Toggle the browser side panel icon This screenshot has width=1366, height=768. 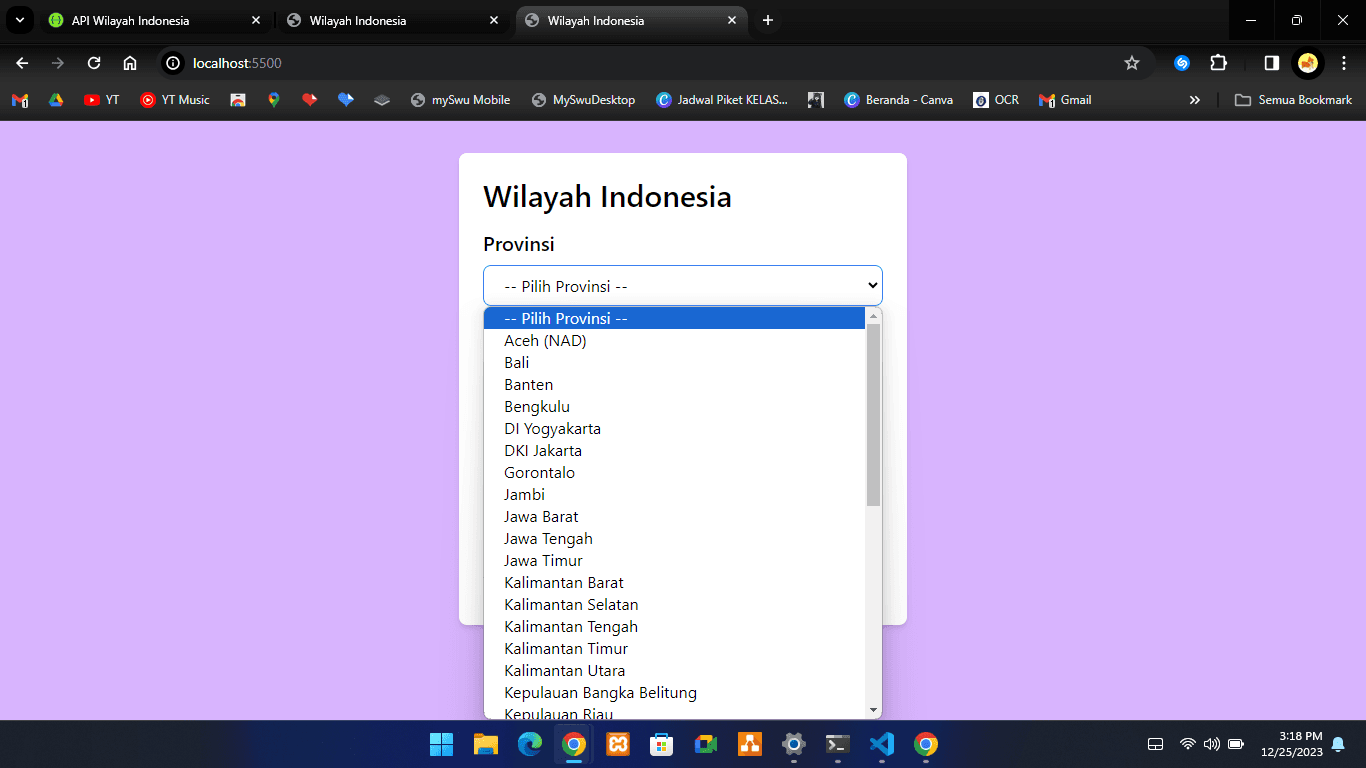(x=1271, y=63)
